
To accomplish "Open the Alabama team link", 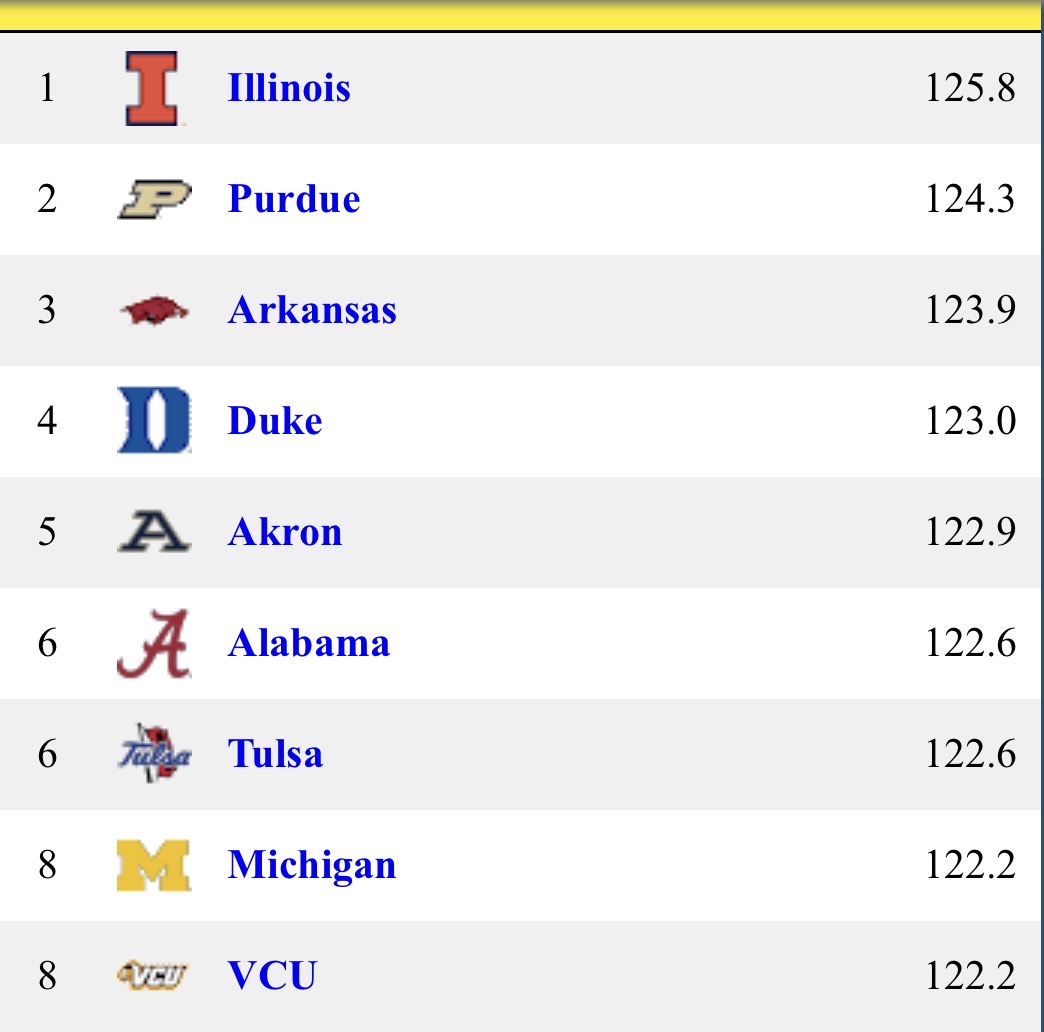I will pyautogui.click(x=309, y=643).
